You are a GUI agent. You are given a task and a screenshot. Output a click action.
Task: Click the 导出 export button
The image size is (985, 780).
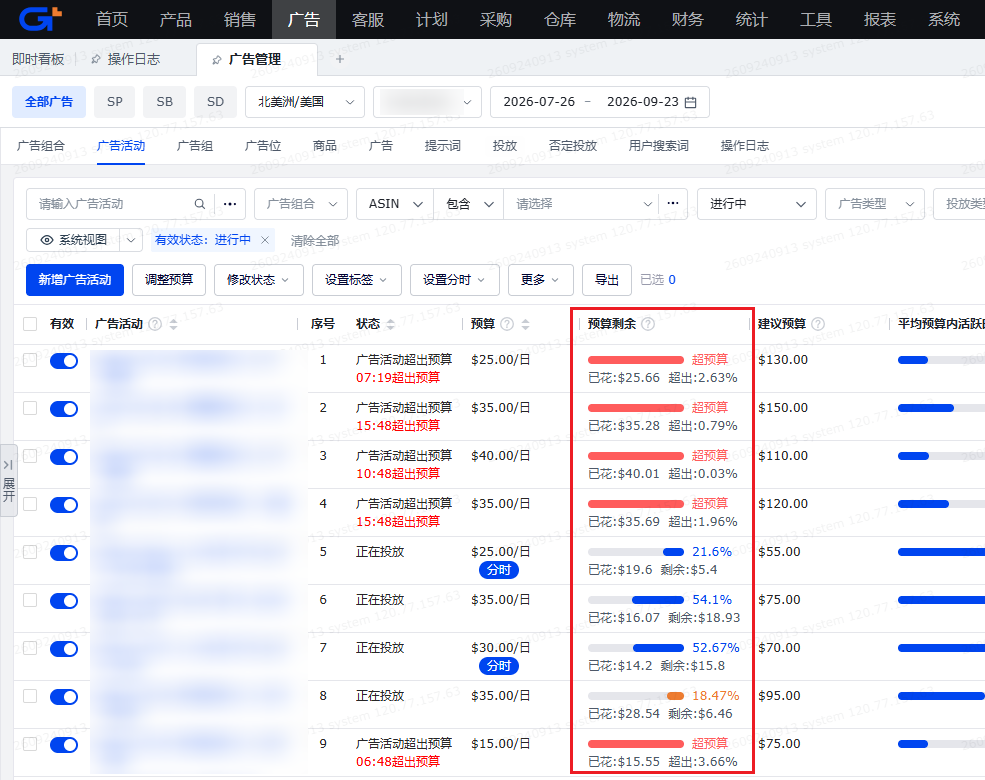coord(607,280)
